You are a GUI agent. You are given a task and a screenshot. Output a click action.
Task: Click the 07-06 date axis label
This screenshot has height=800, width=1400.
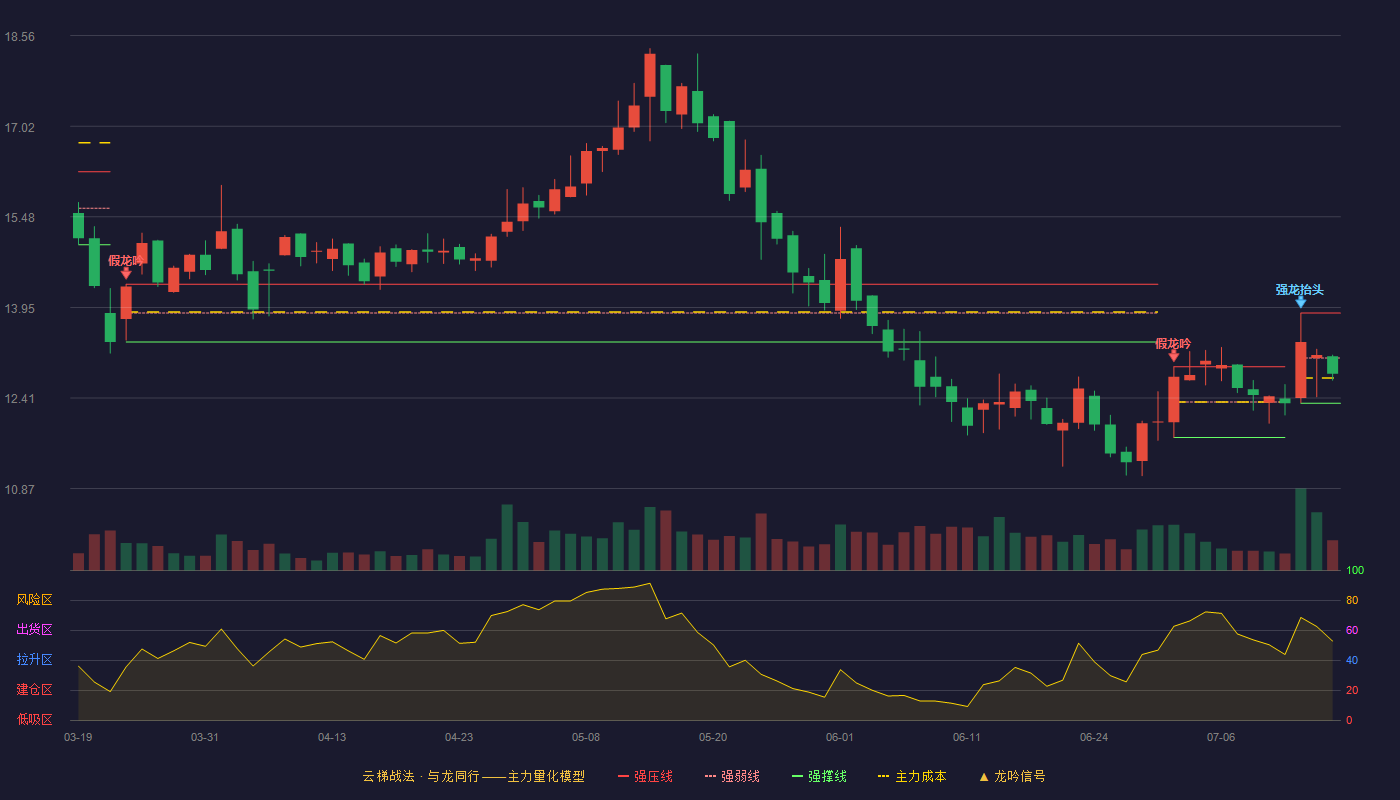[1221, 737]
